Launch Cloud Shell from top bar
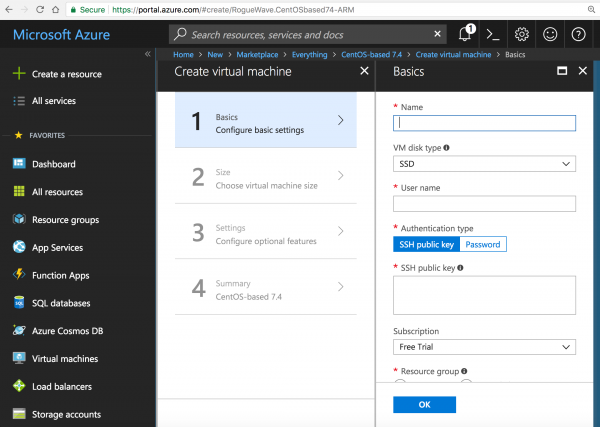 point(493,34)
